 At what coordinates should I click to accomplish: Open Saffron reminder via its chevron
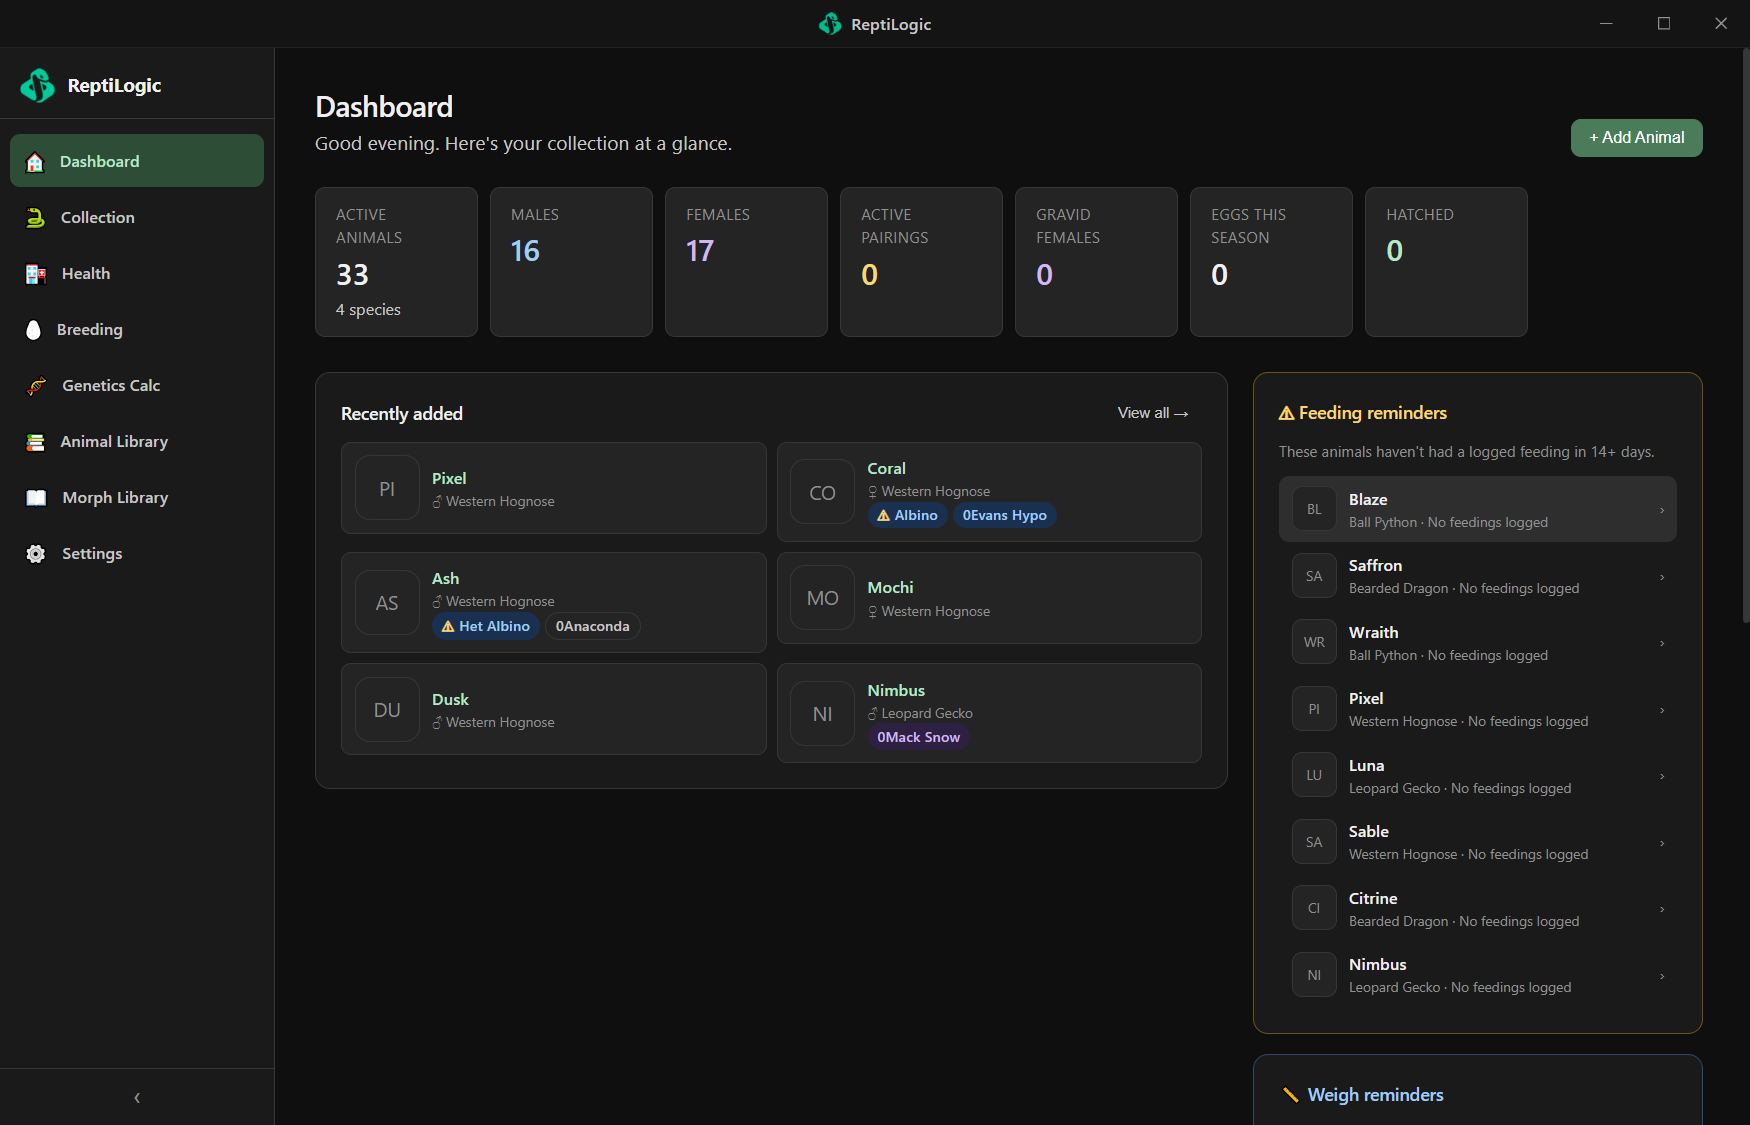(1662, 577)
